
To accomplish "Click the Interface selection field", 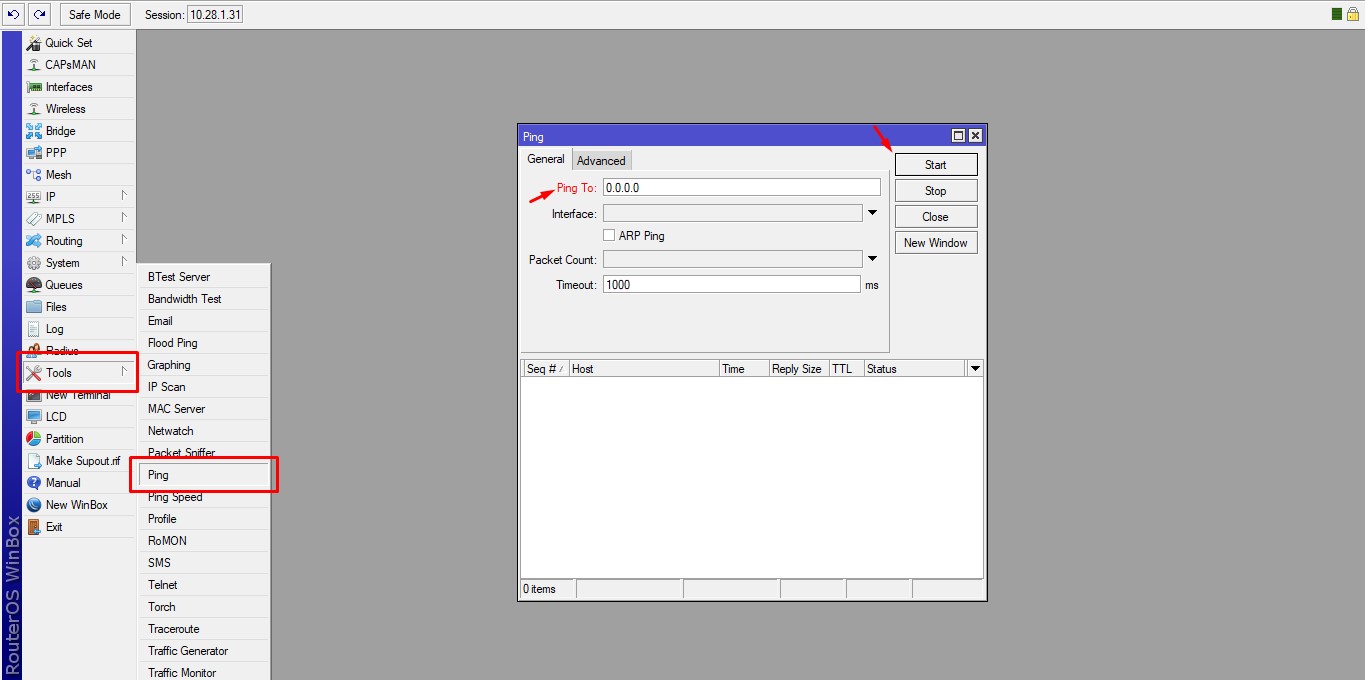I will (733, 213).
